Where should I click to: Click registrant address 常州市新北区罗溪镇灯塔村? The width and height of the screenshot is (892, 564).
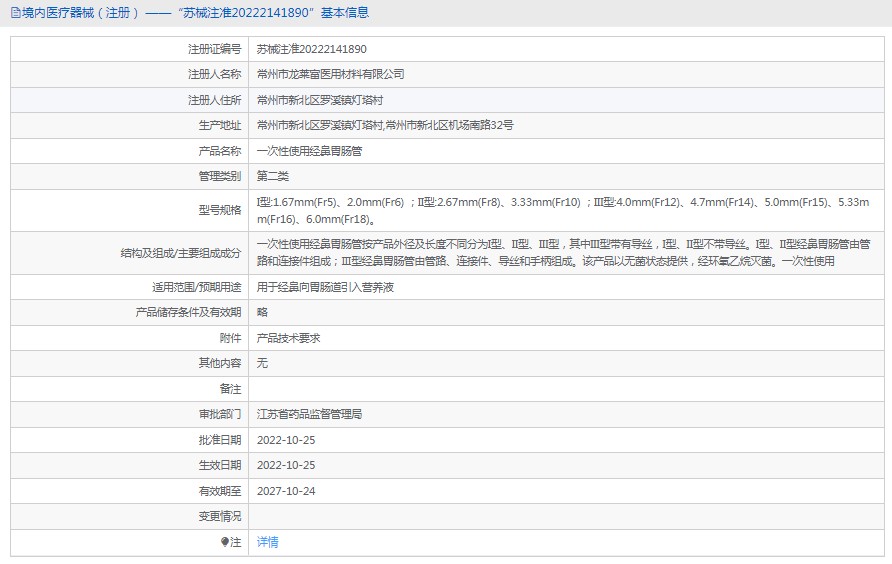click(x=320, y=100)
